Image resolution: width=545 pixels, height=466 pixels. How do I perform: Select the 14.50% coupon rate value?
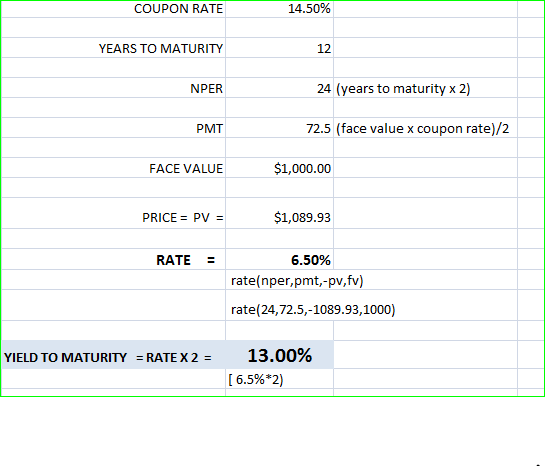[309, 9]
